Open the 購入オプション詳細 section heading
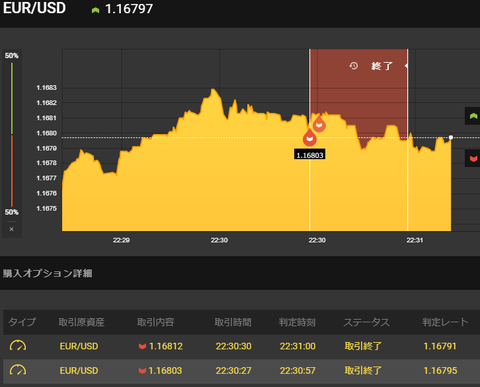The image size is (480, 387). (x=47, y=273)
